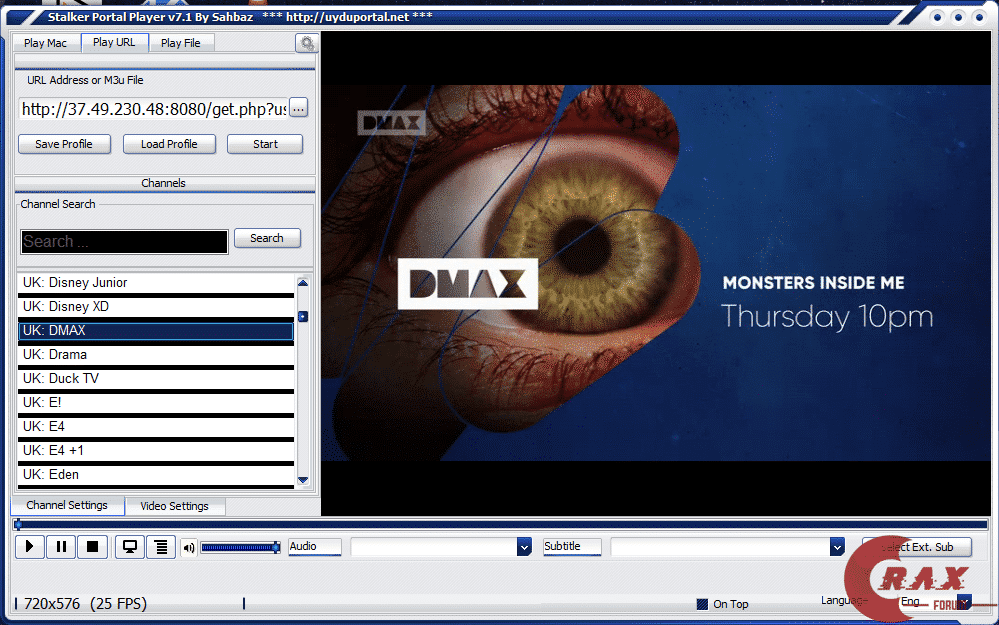Image resolution: width=999 pixels, height=625 pixels.
Task: Click the channel Search button
Action: (267, 238)
